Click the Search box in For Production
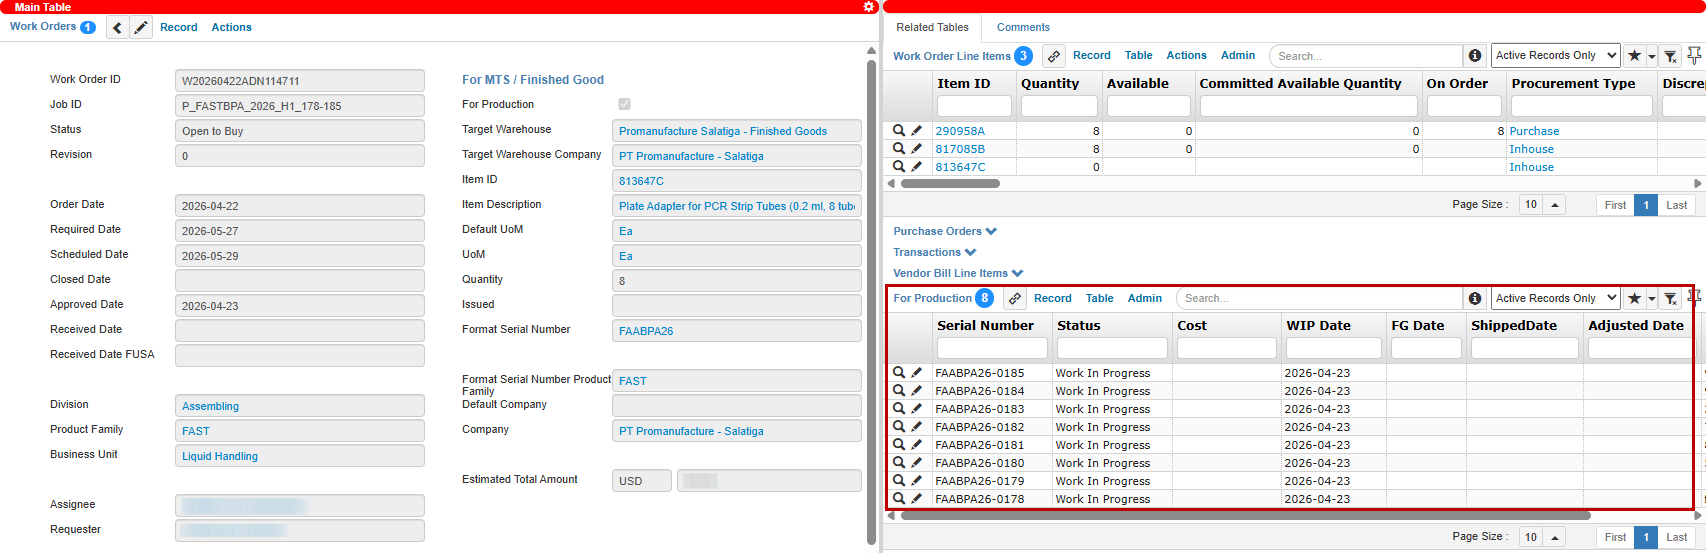The image size is (1706, 553). [x=1319, y=299]
